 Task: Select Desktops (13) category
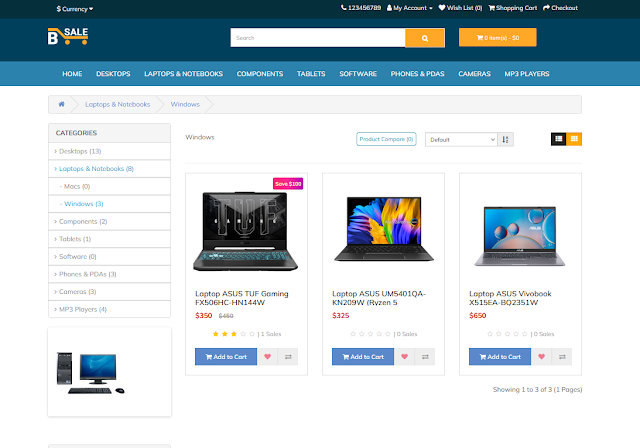point(109,151)
